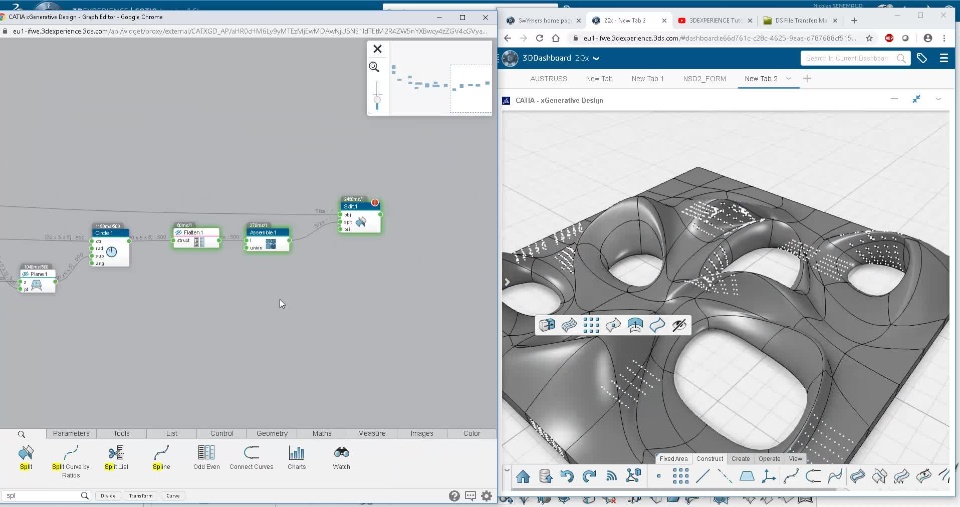This screenshot has height=507, width=960.
Task: Redo action in xGenerative Design action bar
Action: (x=589, y=476)
